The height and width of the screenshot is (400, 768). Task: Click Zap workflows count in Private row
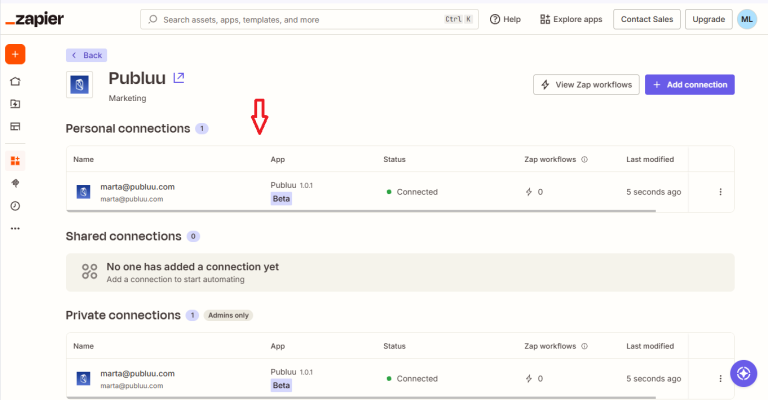tap(534, 378)
